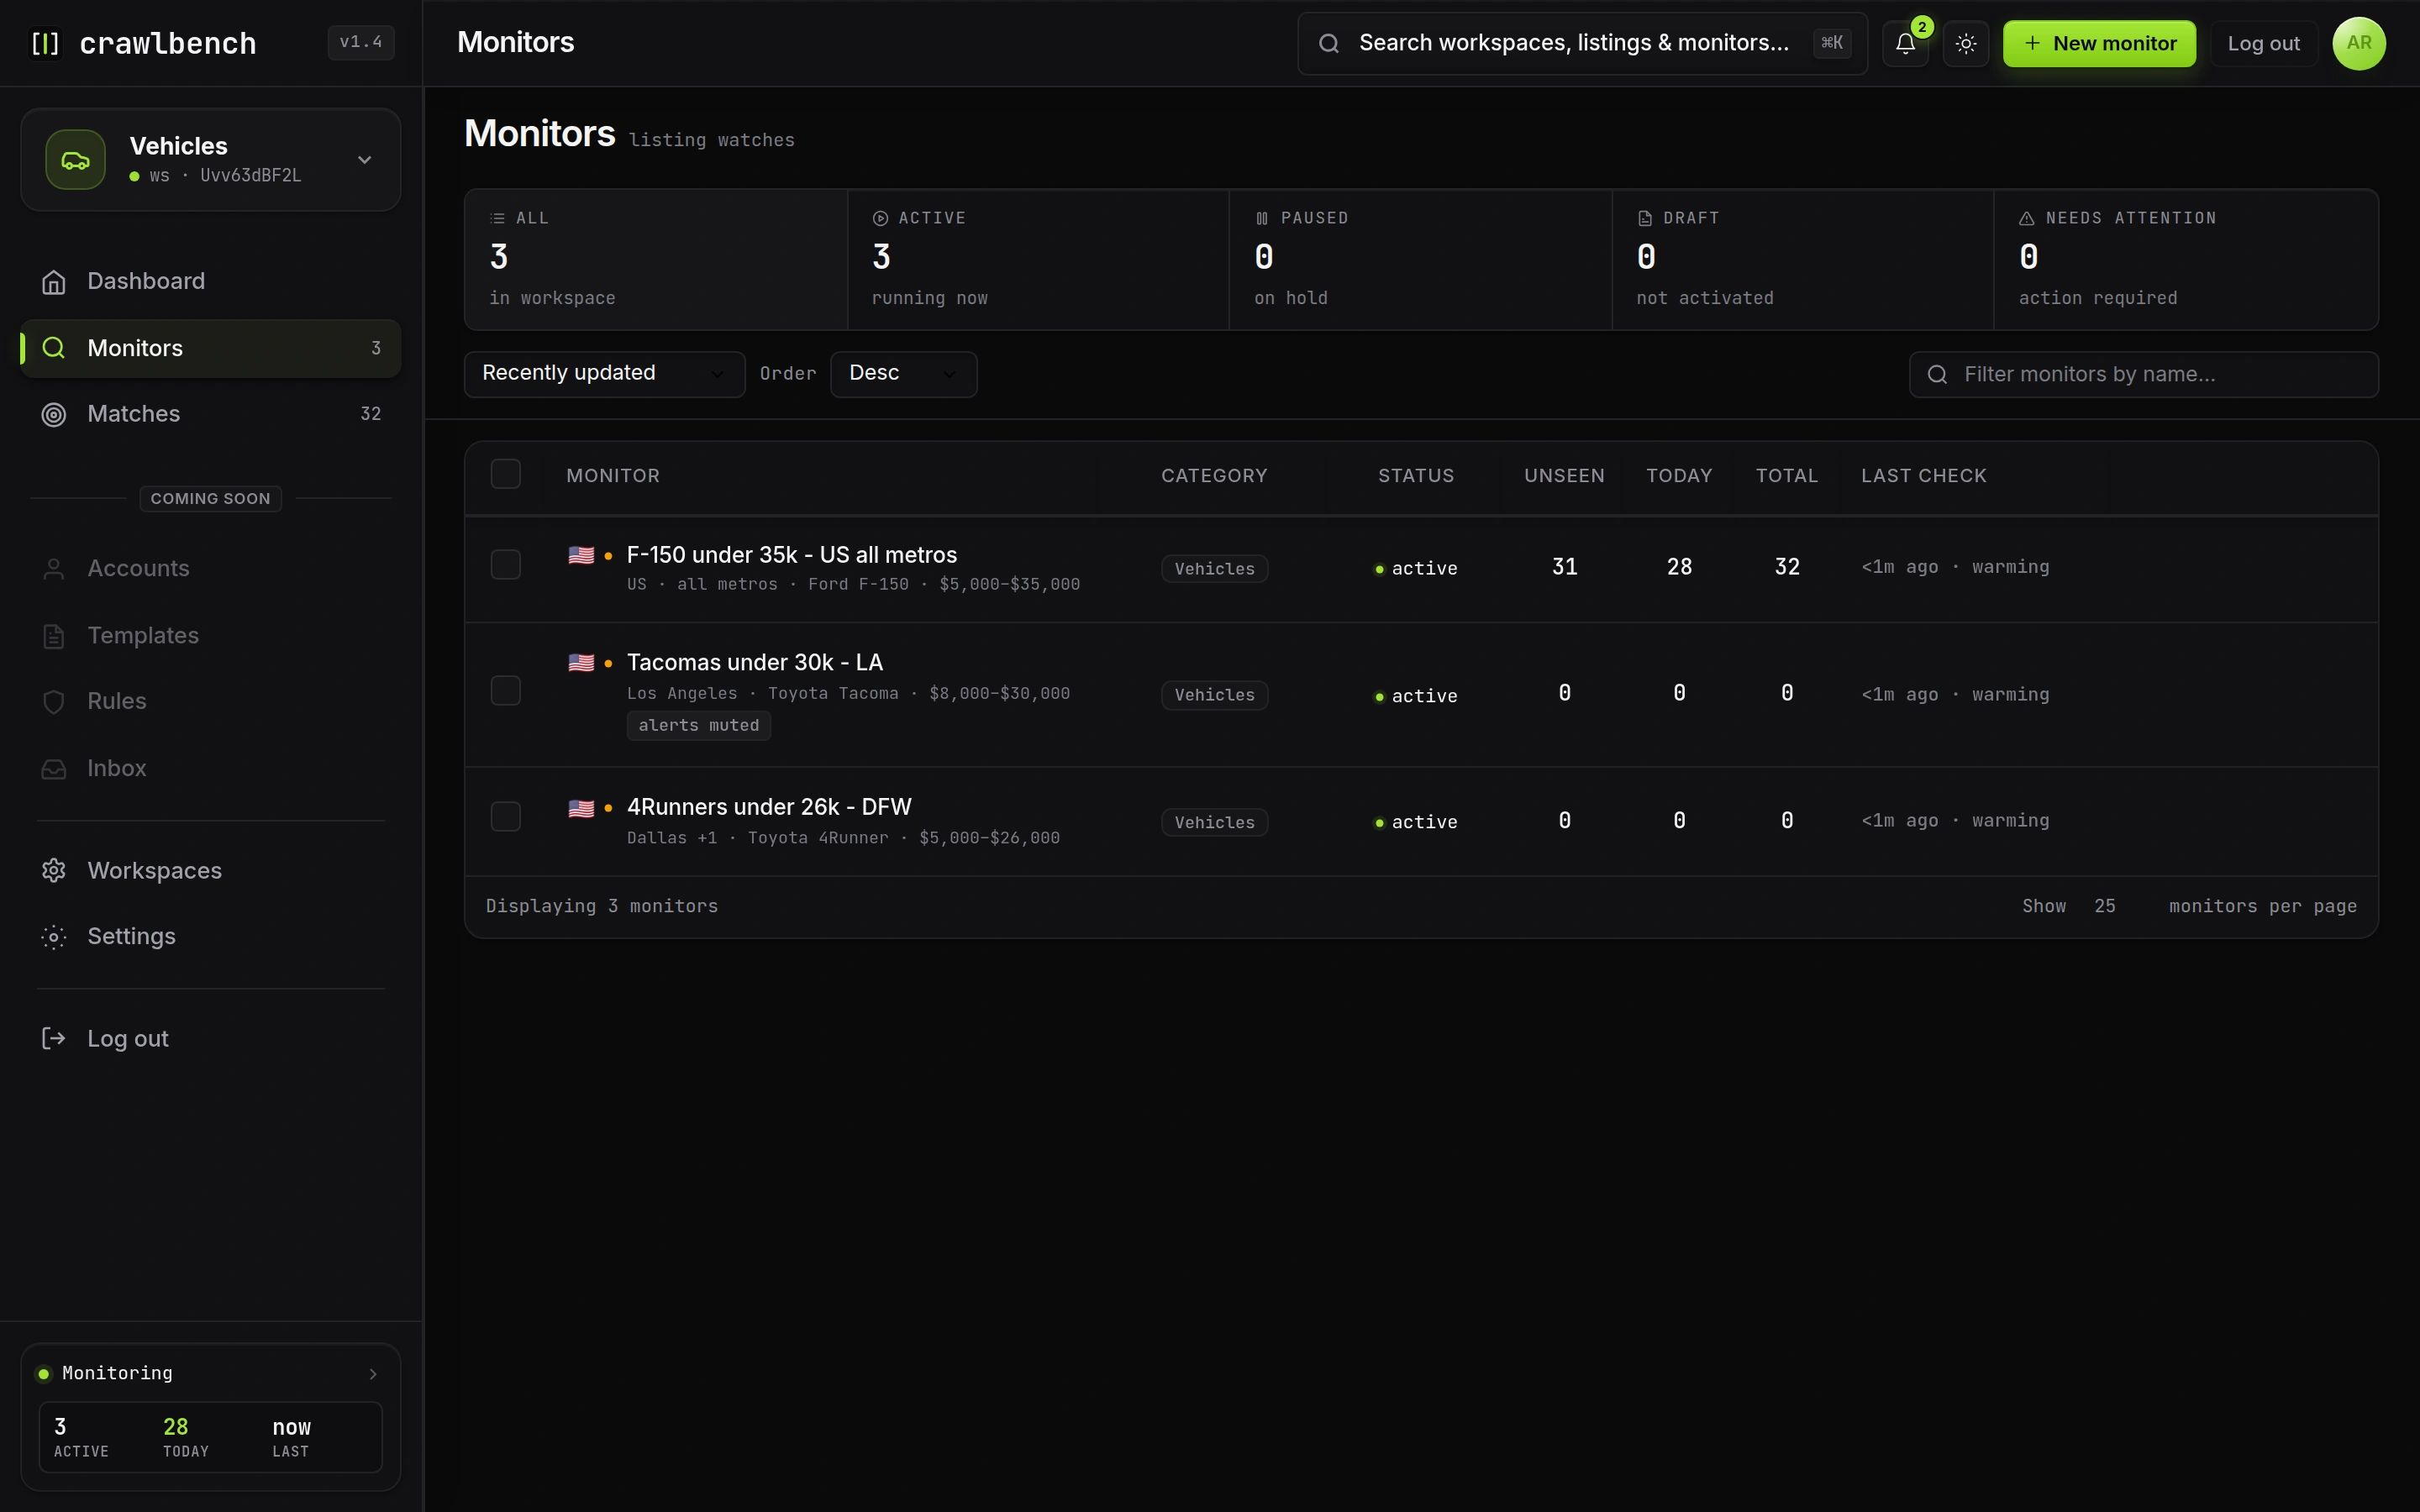Viewport: 2420px width, 1512px height.
Task: Open Matches in the sidebar
Action: point(211,414)
